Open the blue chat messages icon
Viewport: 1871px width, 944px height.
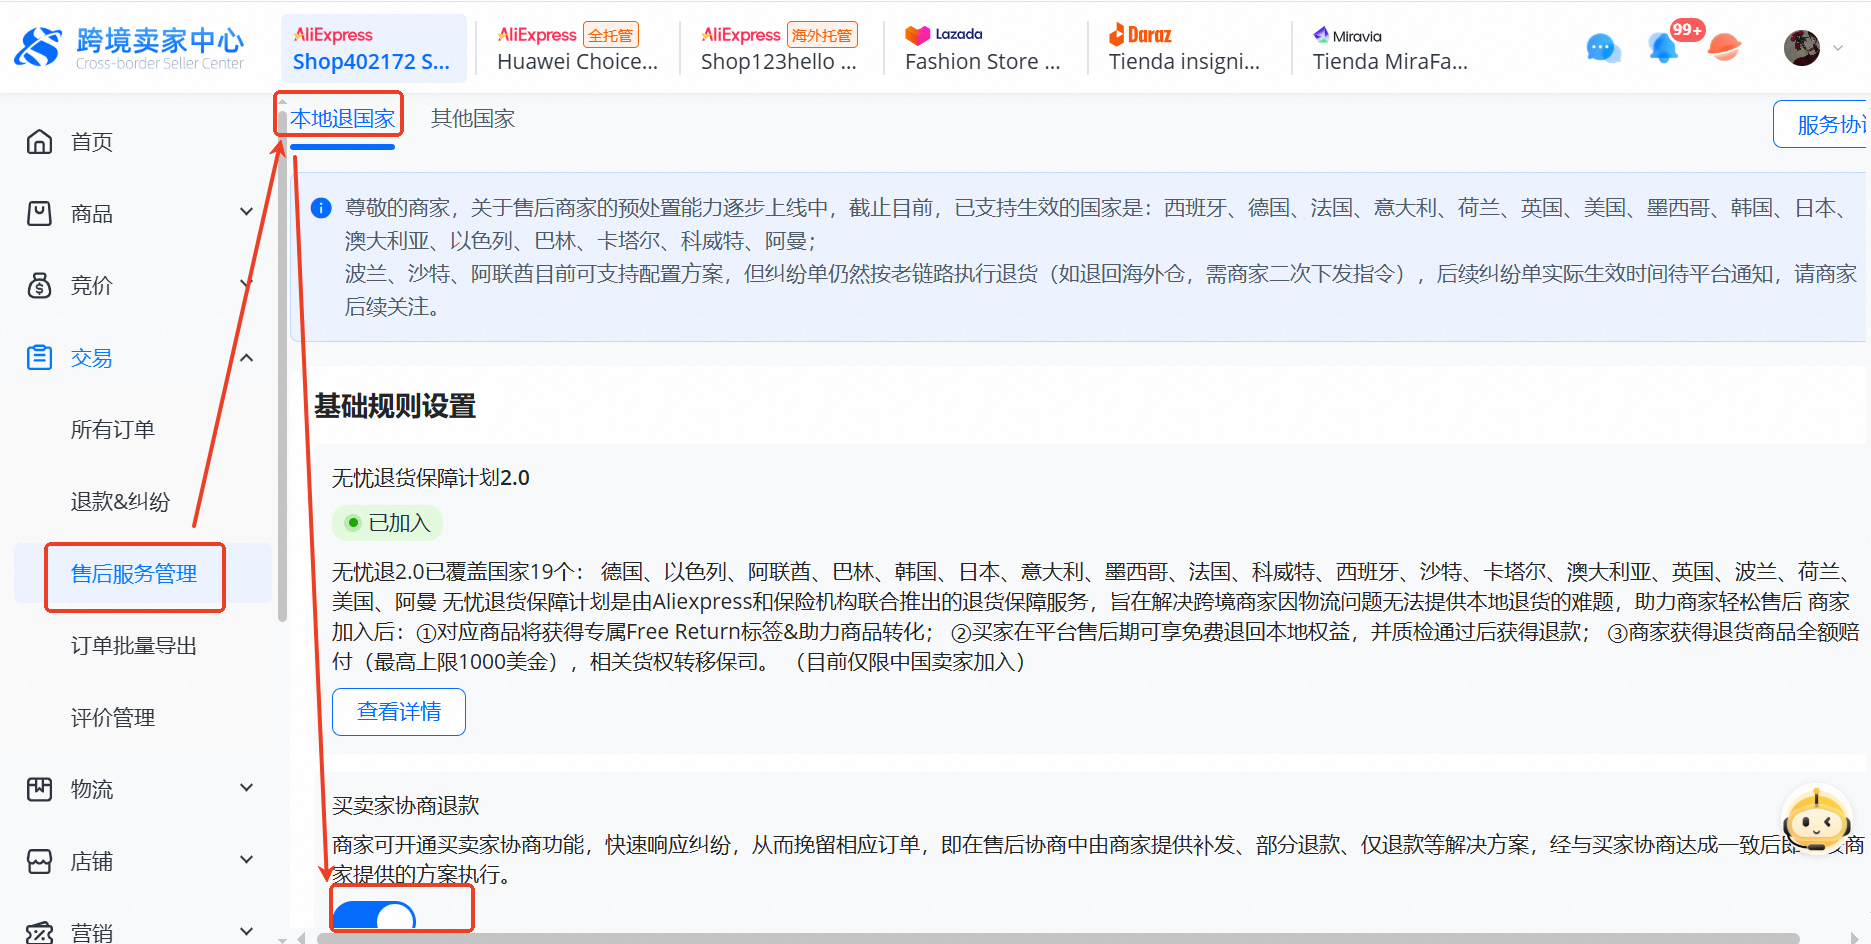coord(1602,47)
